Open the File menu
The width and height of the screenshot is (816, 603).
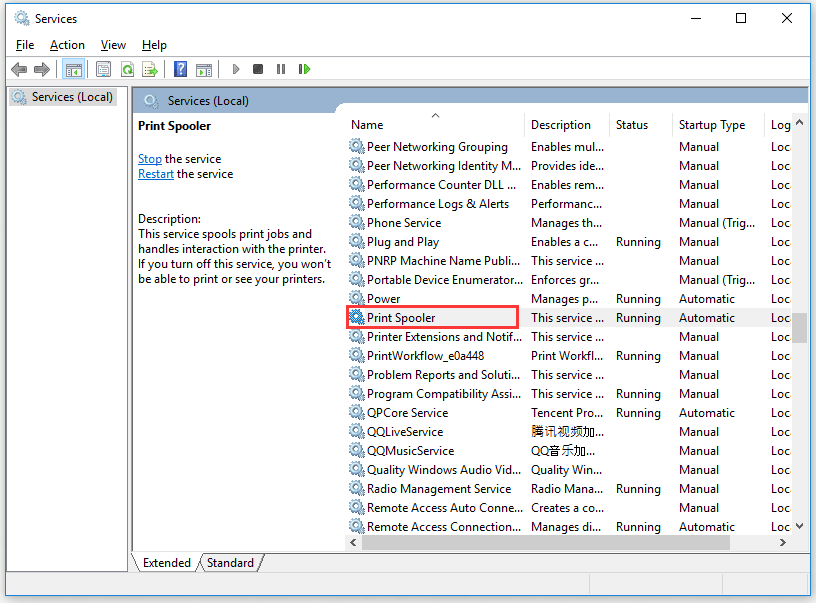point(25,45)
